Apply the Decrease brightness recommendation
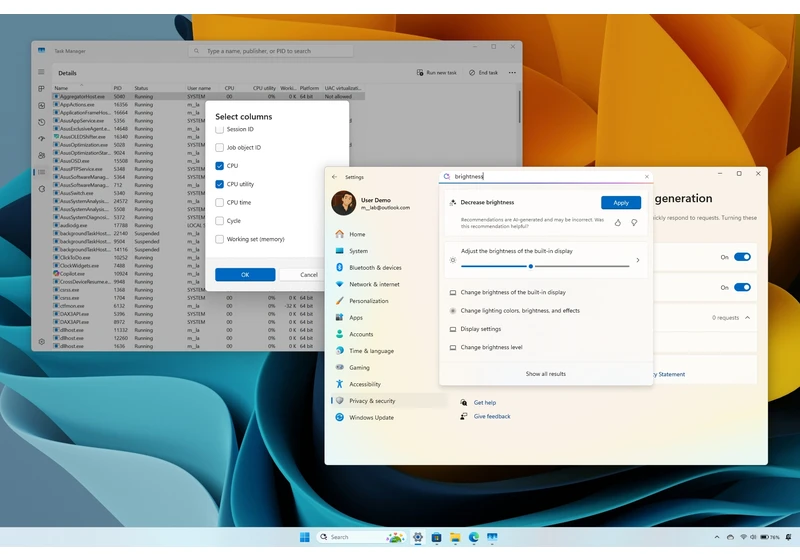The height and width of the screenshot is (560, 800). (621, 202)
